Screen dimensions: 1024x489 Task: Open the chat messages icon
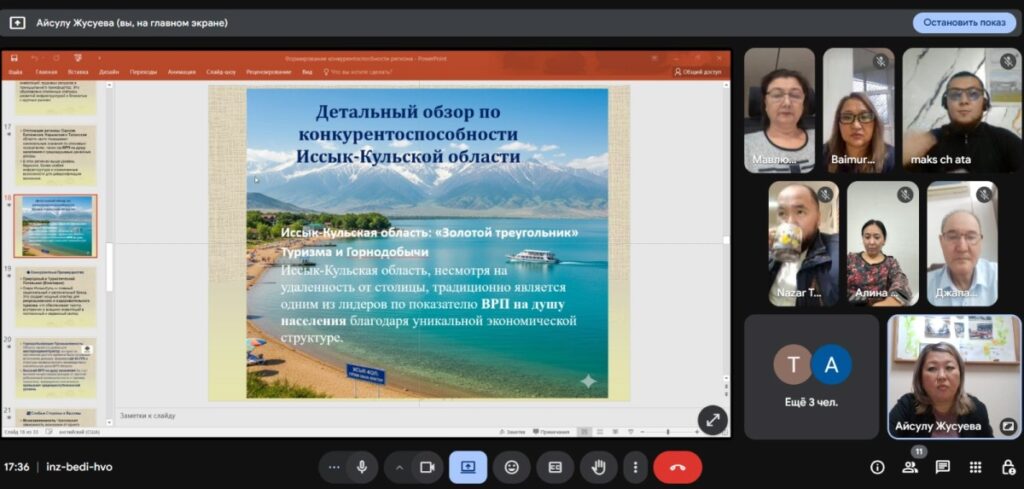pyautogui.click(x=942, y=467)
